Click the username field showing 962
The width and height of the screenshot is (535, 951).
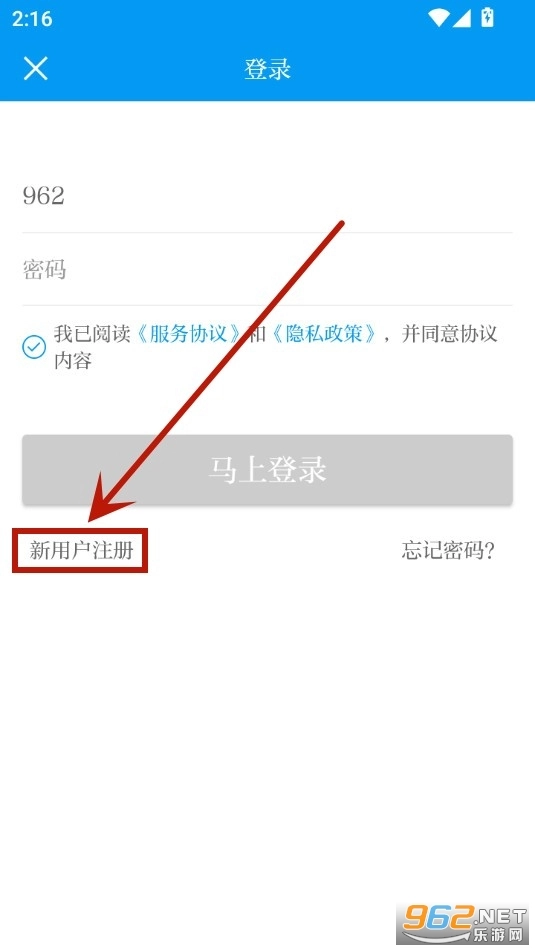pos(267,196)
